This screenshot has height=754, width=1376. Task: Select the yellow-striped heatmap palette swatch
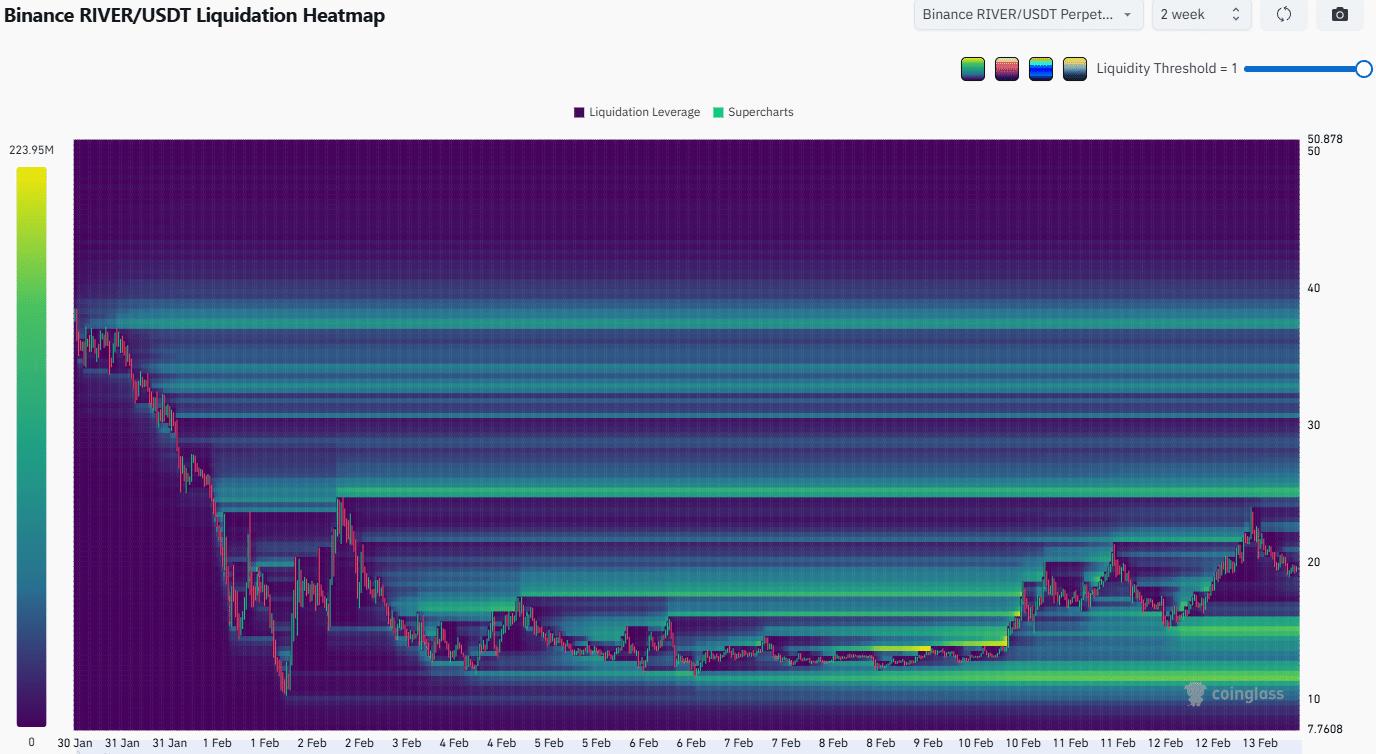[x=1074, y=68]
